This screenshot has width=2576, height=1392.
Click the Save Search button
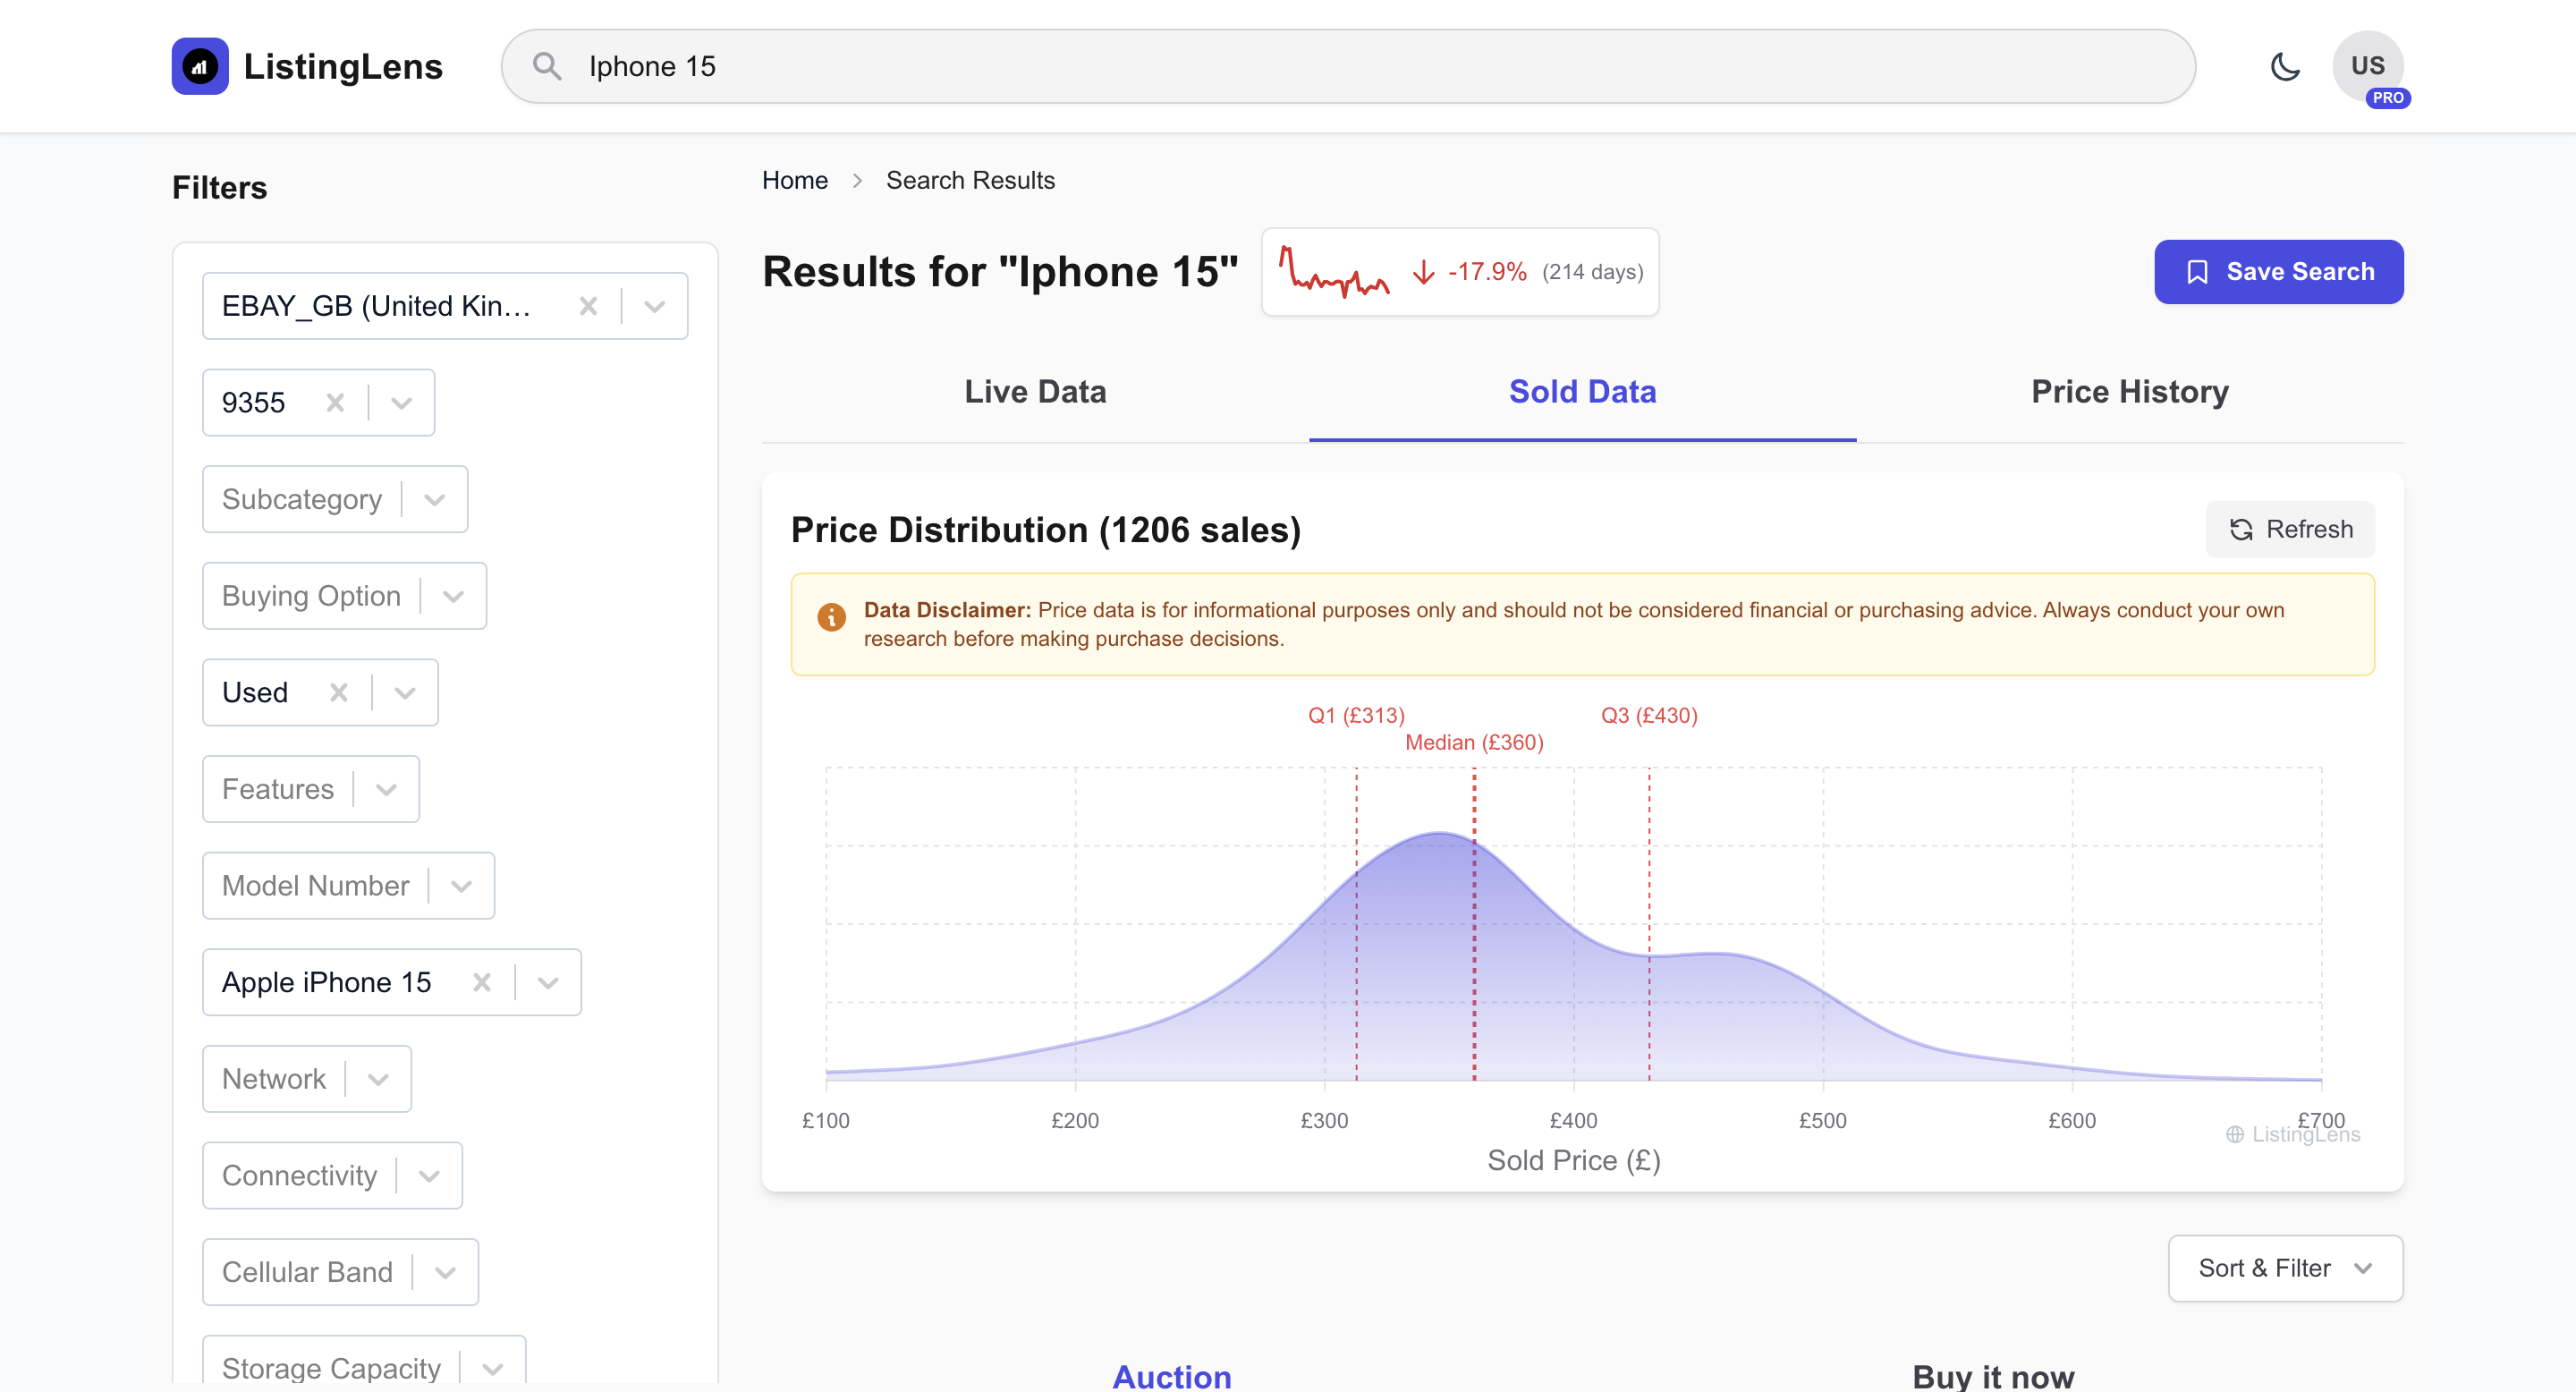coord(2279,271)
